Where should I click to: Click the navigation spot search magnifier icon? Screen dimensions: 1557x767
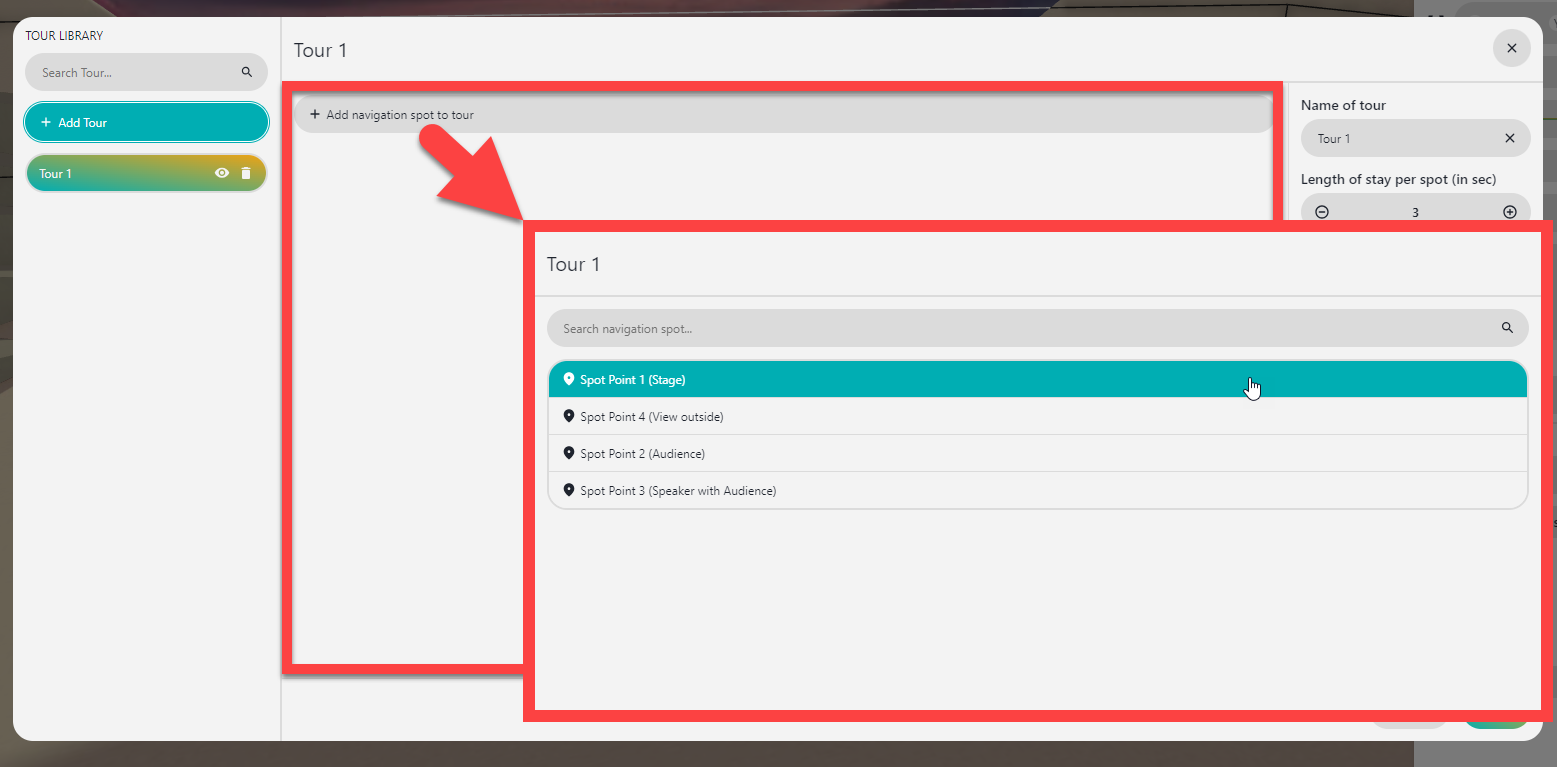[1507, 328]
